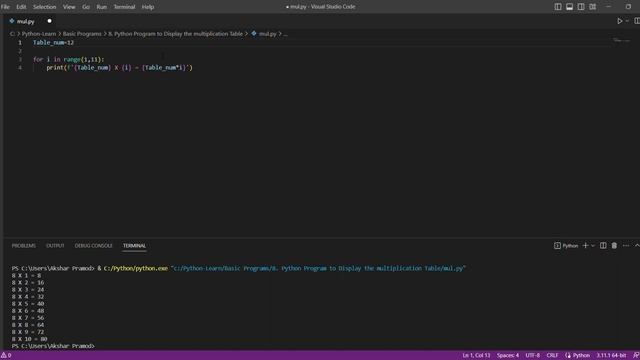Click the file icon in mul.py tab
This screenshot has height=360, width=640.
coord(12,21)
